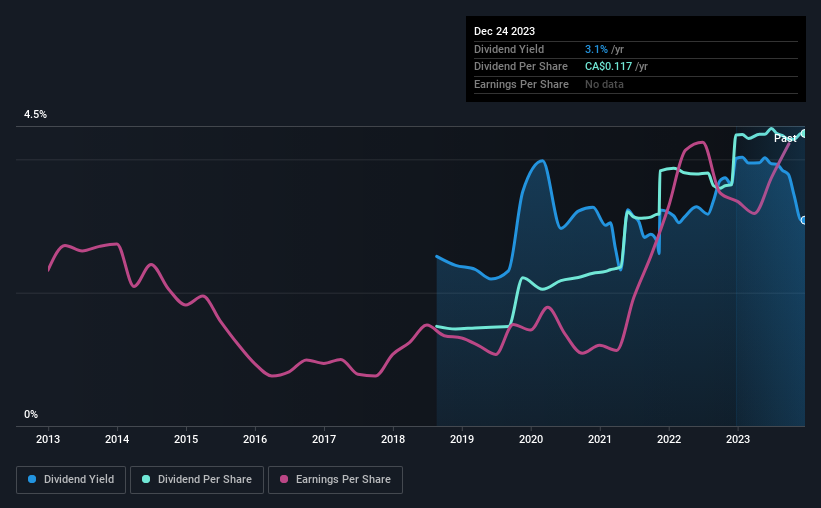Image resolution: width=821 pixels, height=508 pixels.
Task: Select the 2023 year label
Action: 738,439
